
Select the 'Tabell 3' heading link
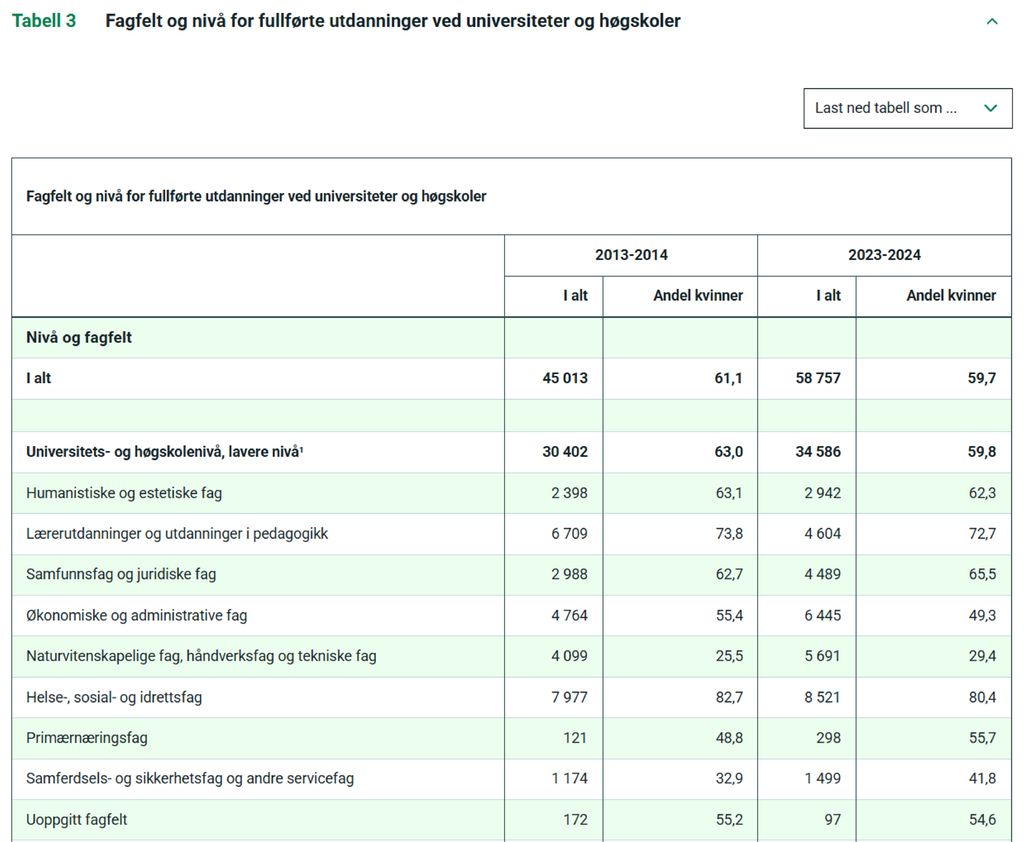(44, 20)
